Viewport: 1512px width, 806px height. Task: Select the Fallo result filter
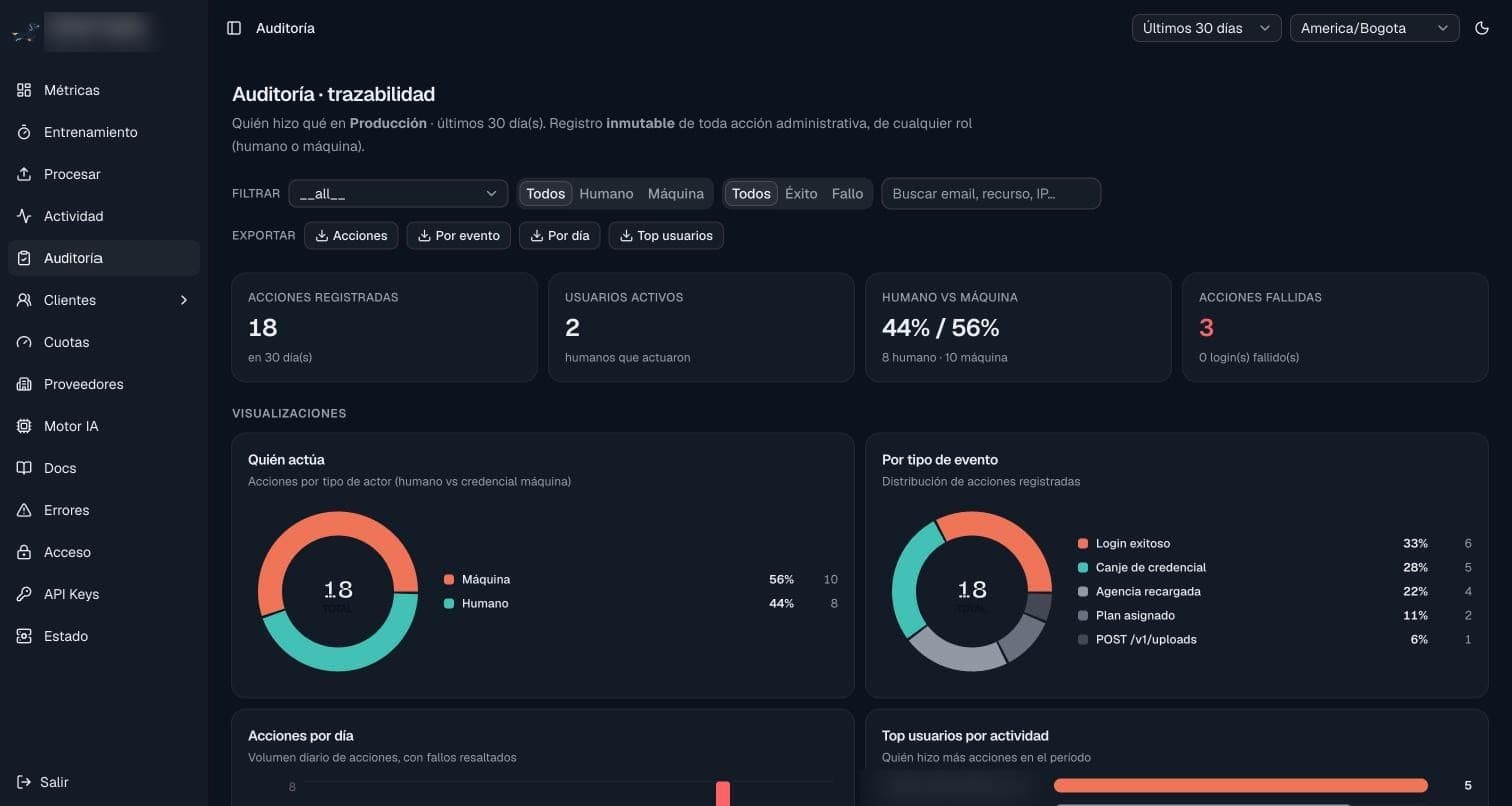point(847,194)
